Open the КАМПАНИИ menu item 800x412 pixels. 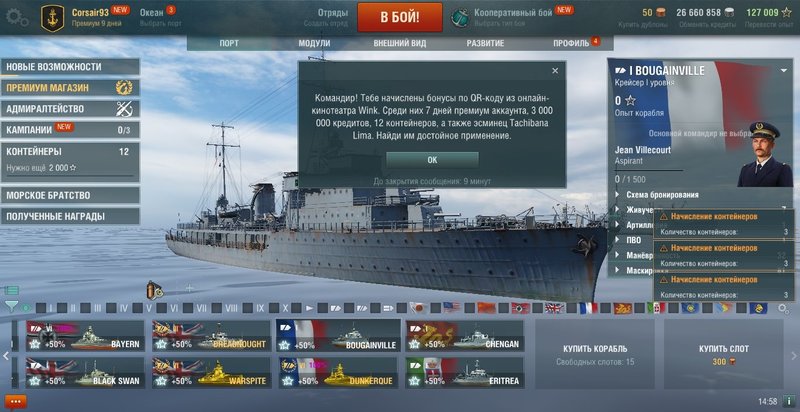point(70,130)
